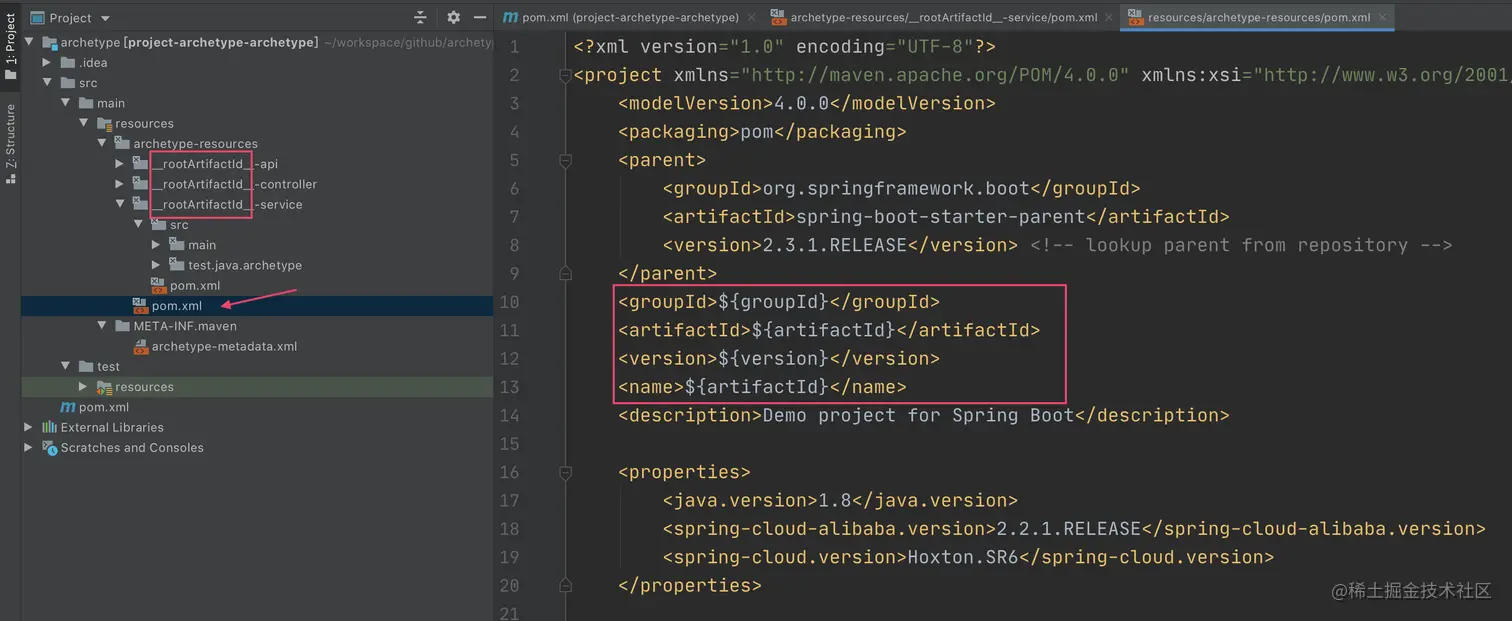Collapse the META-INF.maven folder
Screen dimensions: 1512x621
pyautogui.click(x=102, y=326)
